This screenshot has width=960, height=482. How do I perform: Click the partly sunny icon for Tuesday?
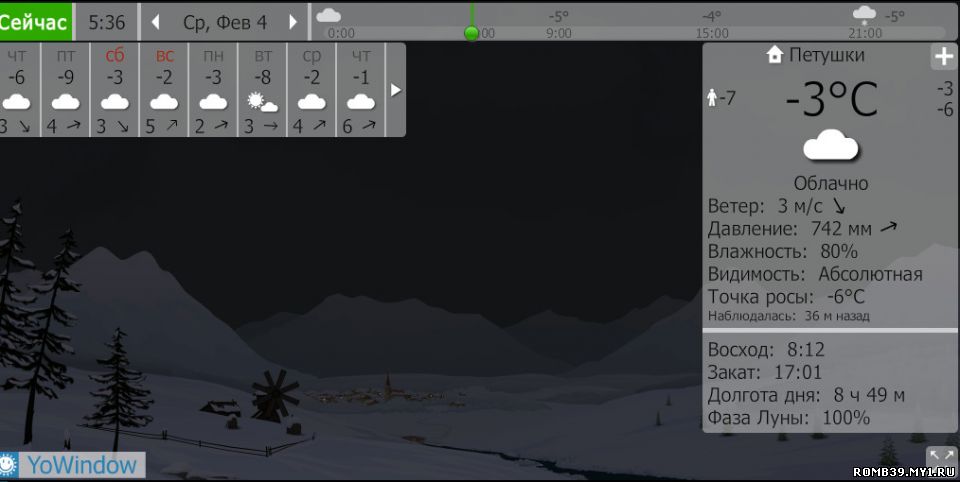262,102
